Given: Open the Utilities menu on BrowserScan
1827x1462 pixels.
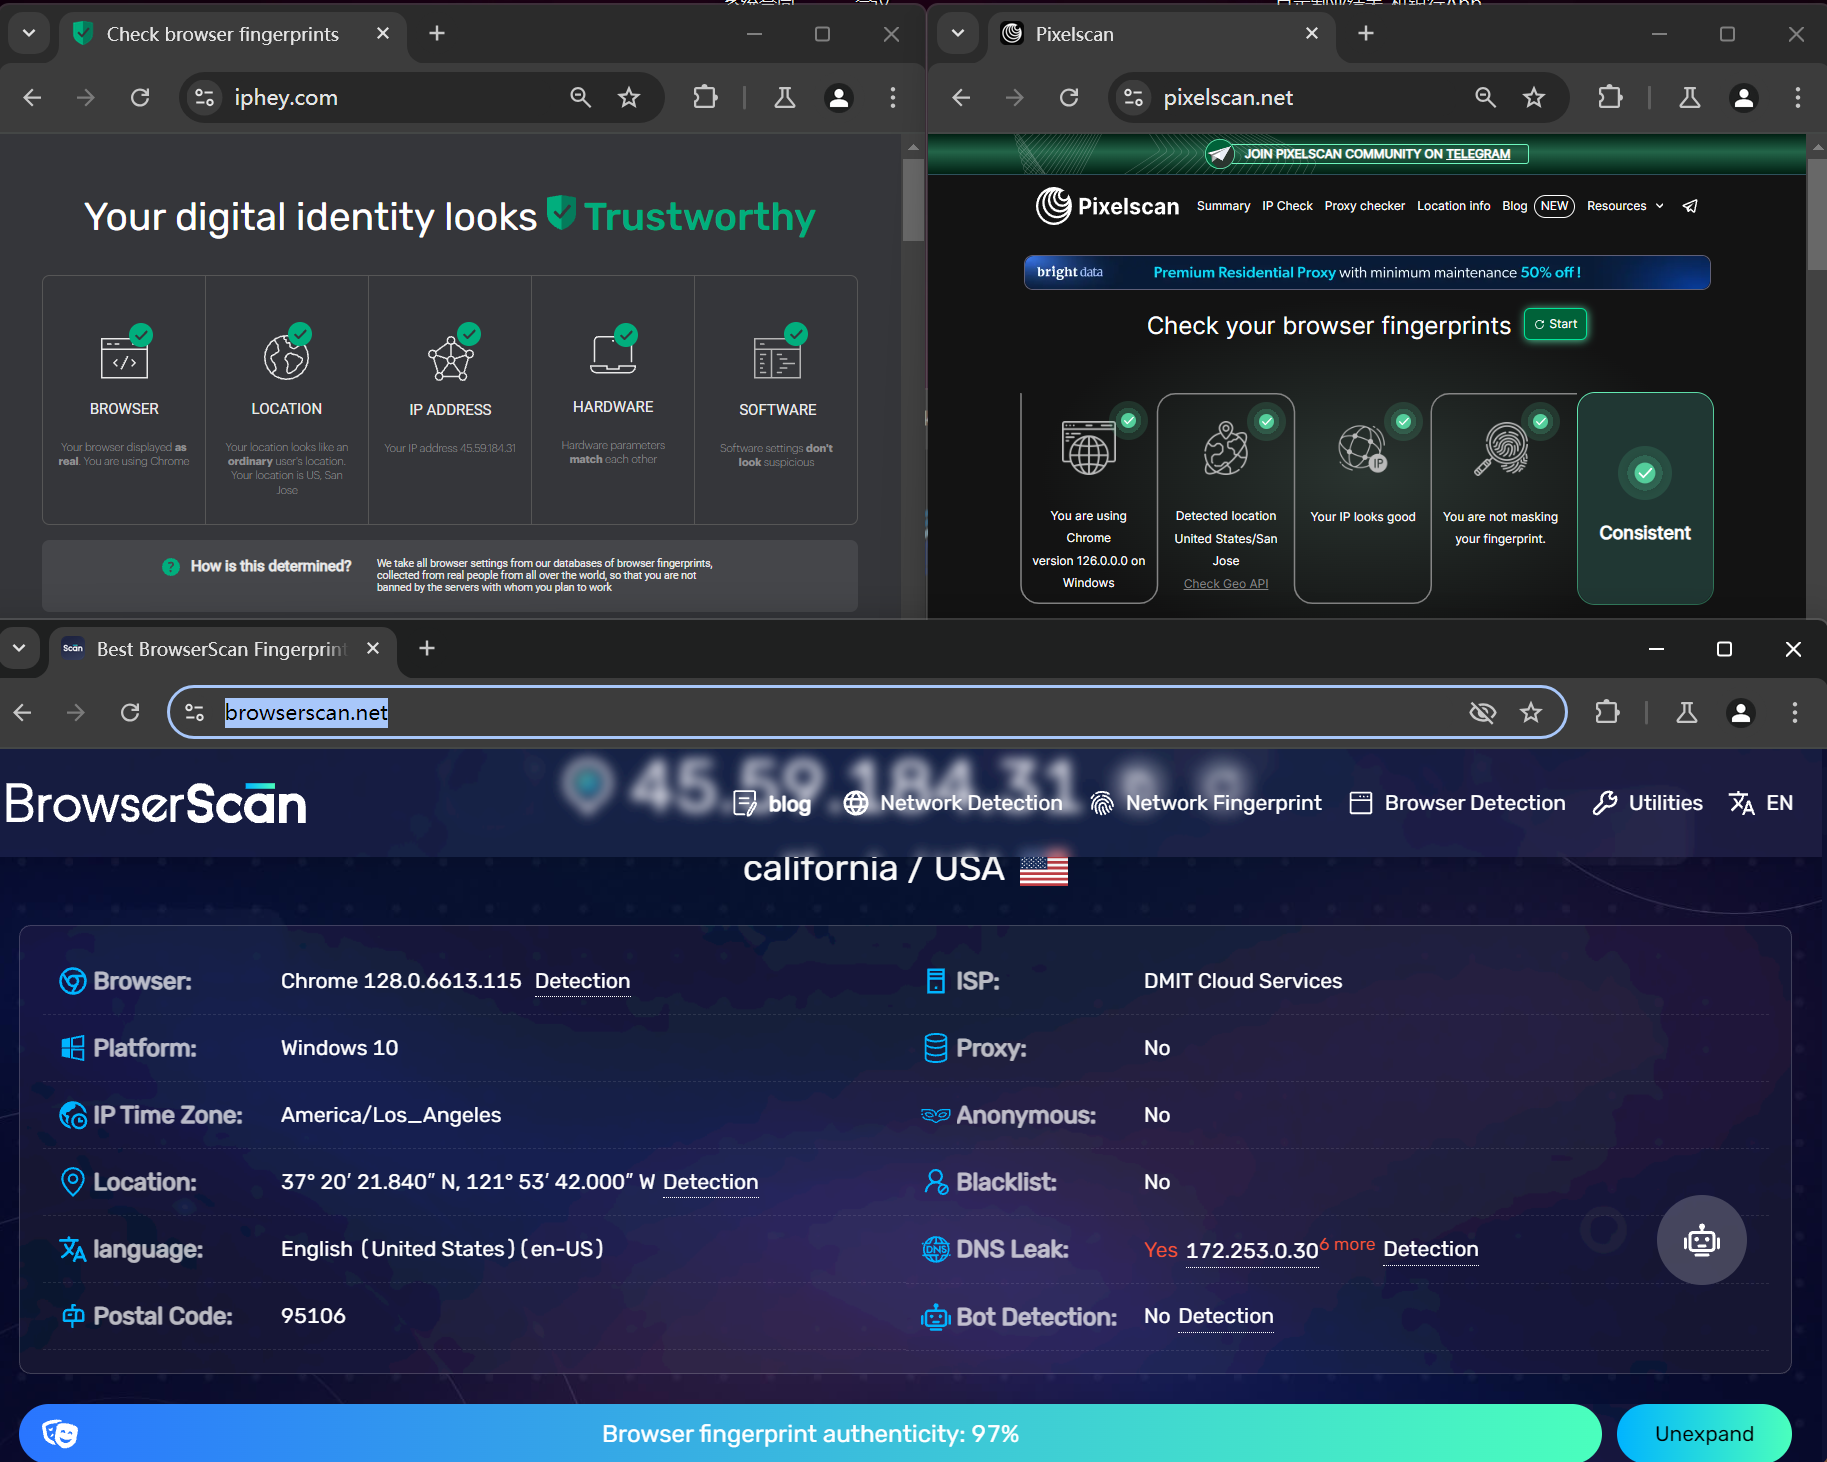Looking at the screenshot, I should click(1648, 803).
